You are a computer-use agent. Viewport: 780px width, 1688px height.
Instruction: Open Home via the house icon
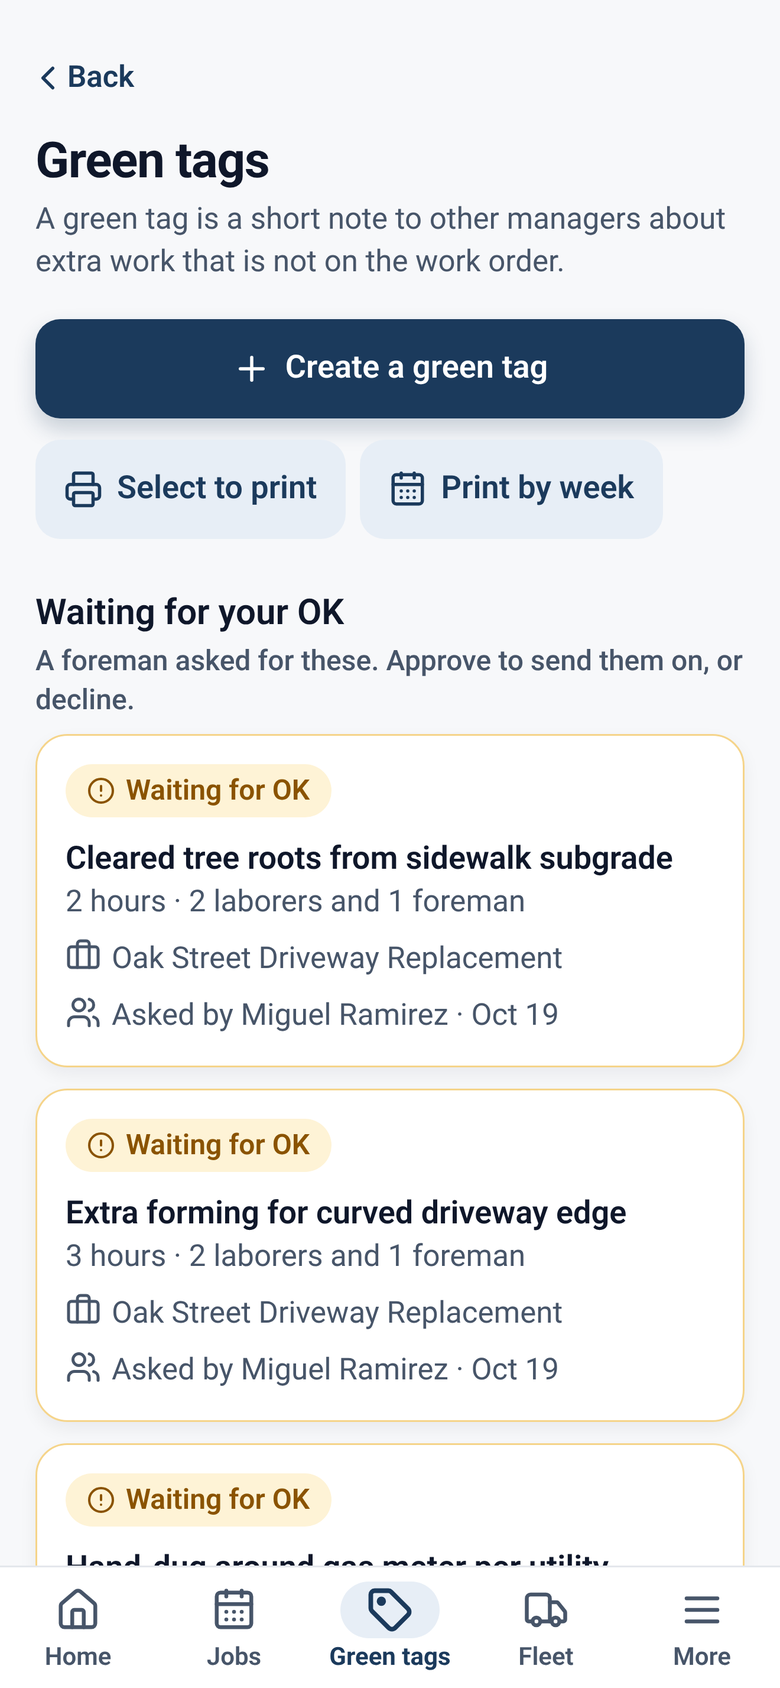pyautogui.click(x=78, y=1610)
